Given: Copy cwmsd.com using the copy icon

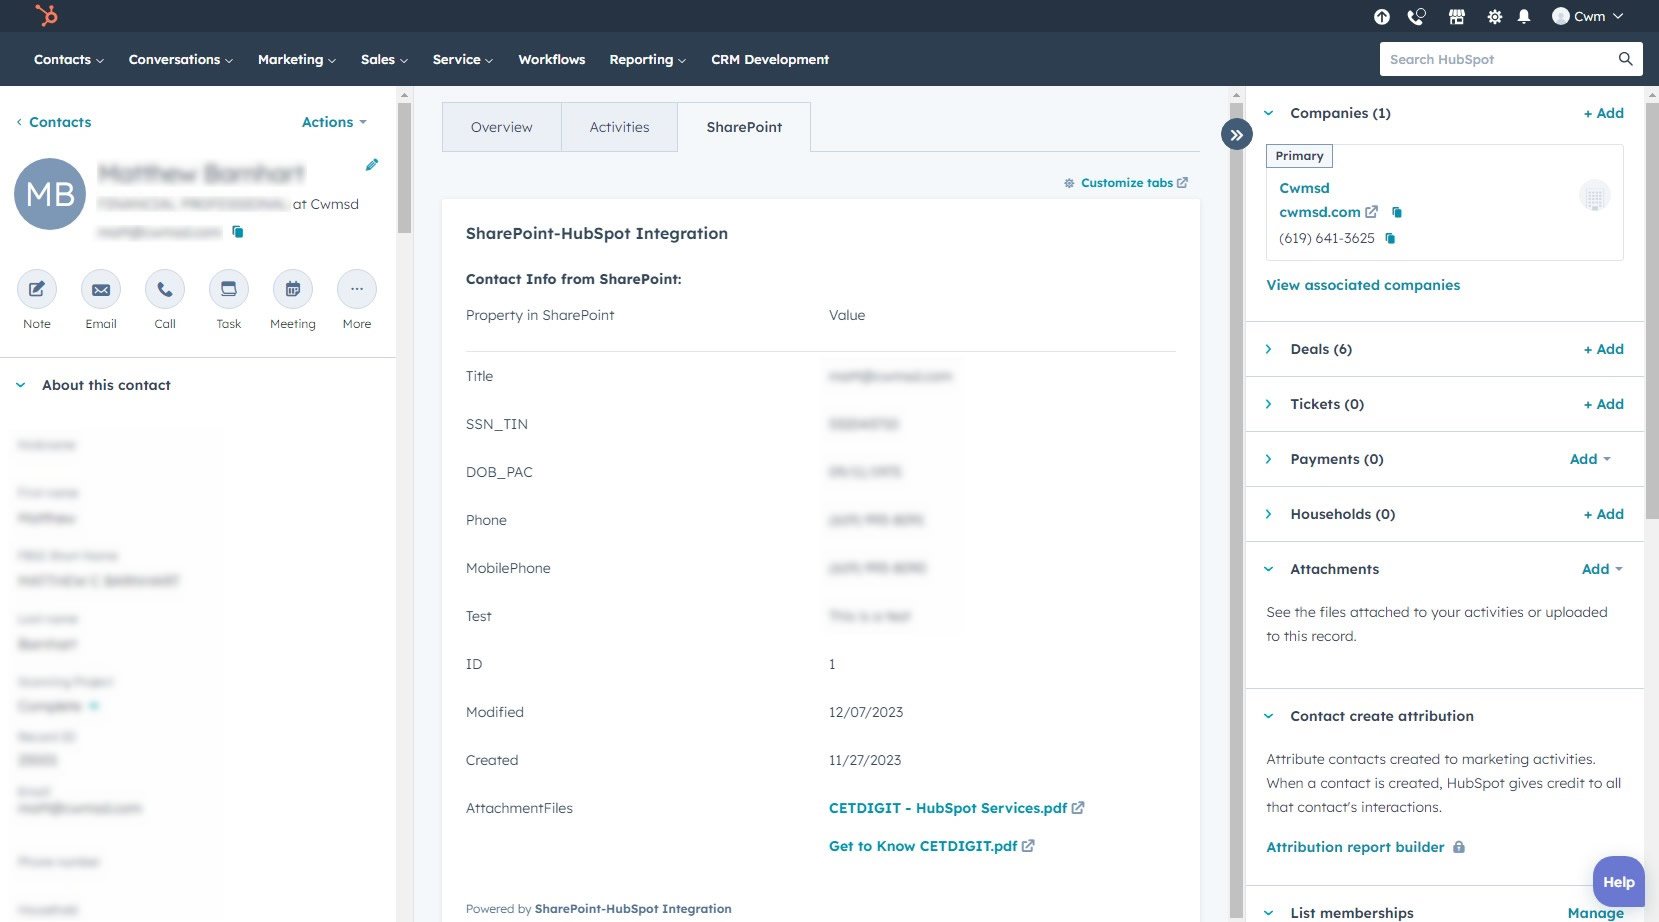Looking at the screenshot, I should click(1396, 212).
